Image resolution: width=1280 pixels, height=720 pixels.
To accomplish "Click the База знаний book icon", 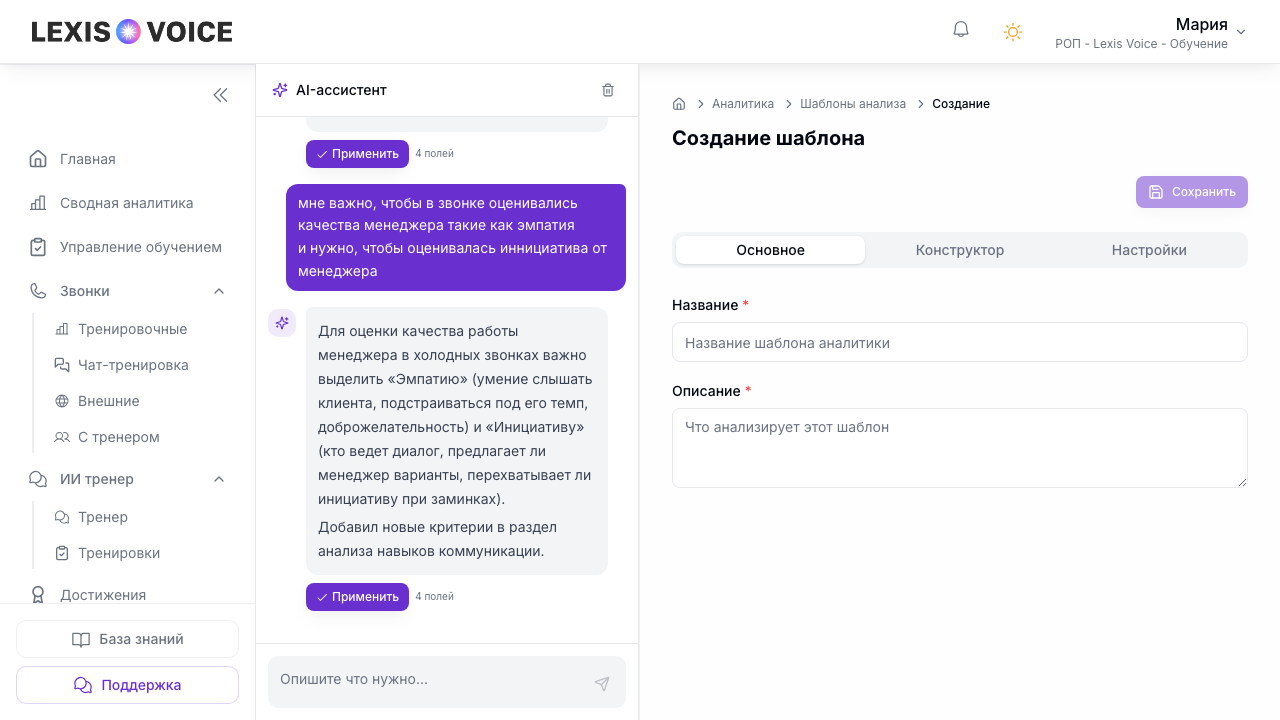I will click(81, 639).
